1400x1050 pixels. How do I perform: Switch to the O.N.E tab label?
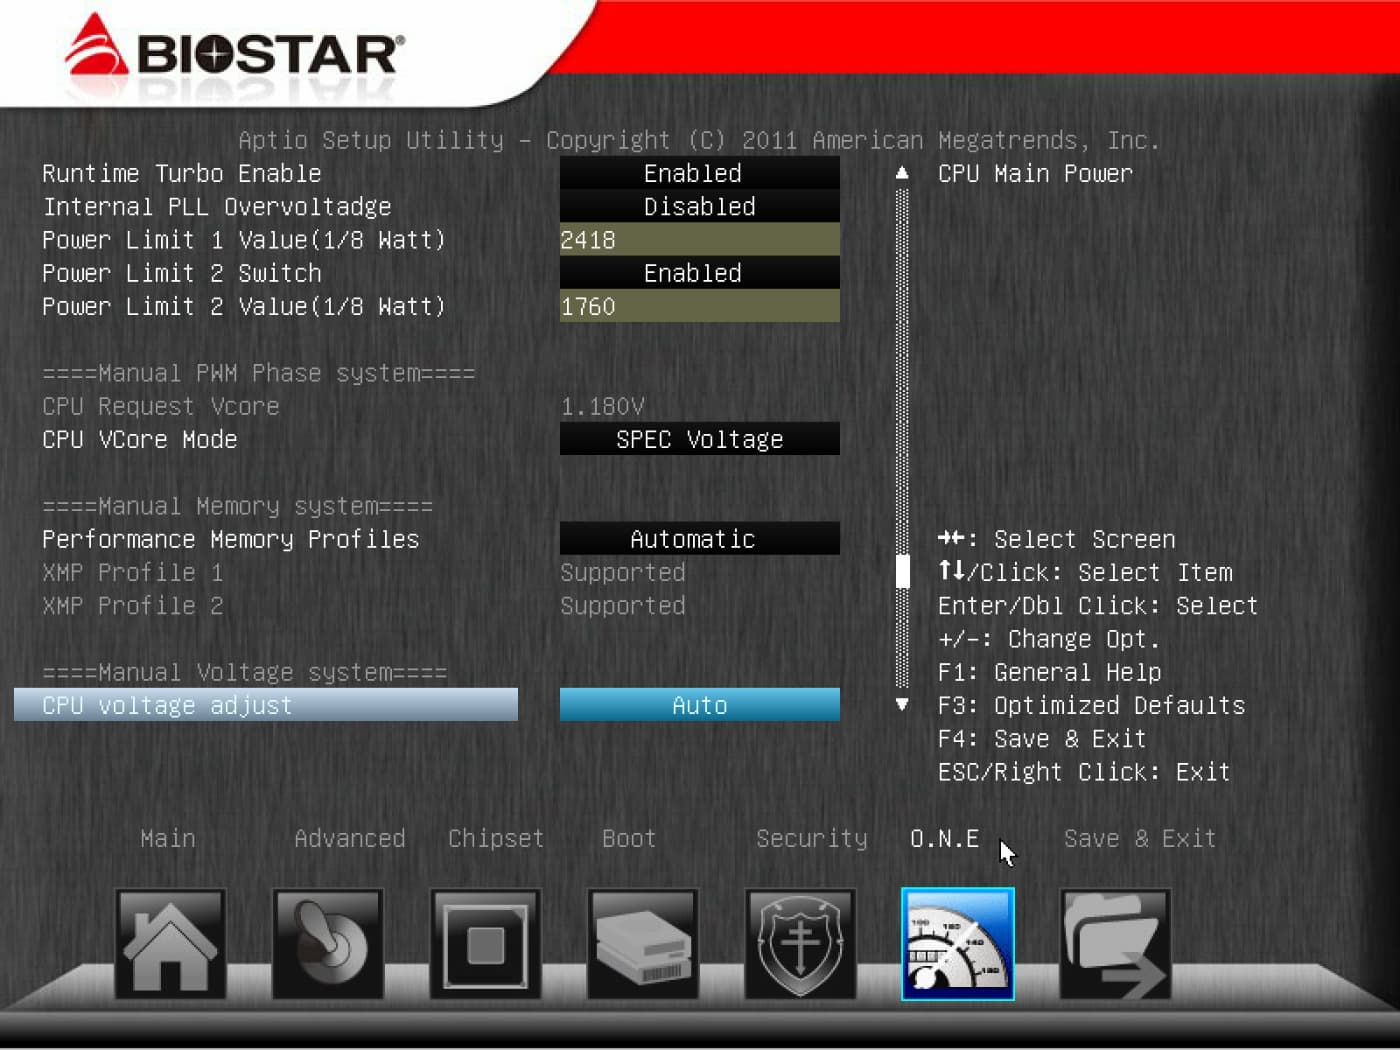point(945,838)
